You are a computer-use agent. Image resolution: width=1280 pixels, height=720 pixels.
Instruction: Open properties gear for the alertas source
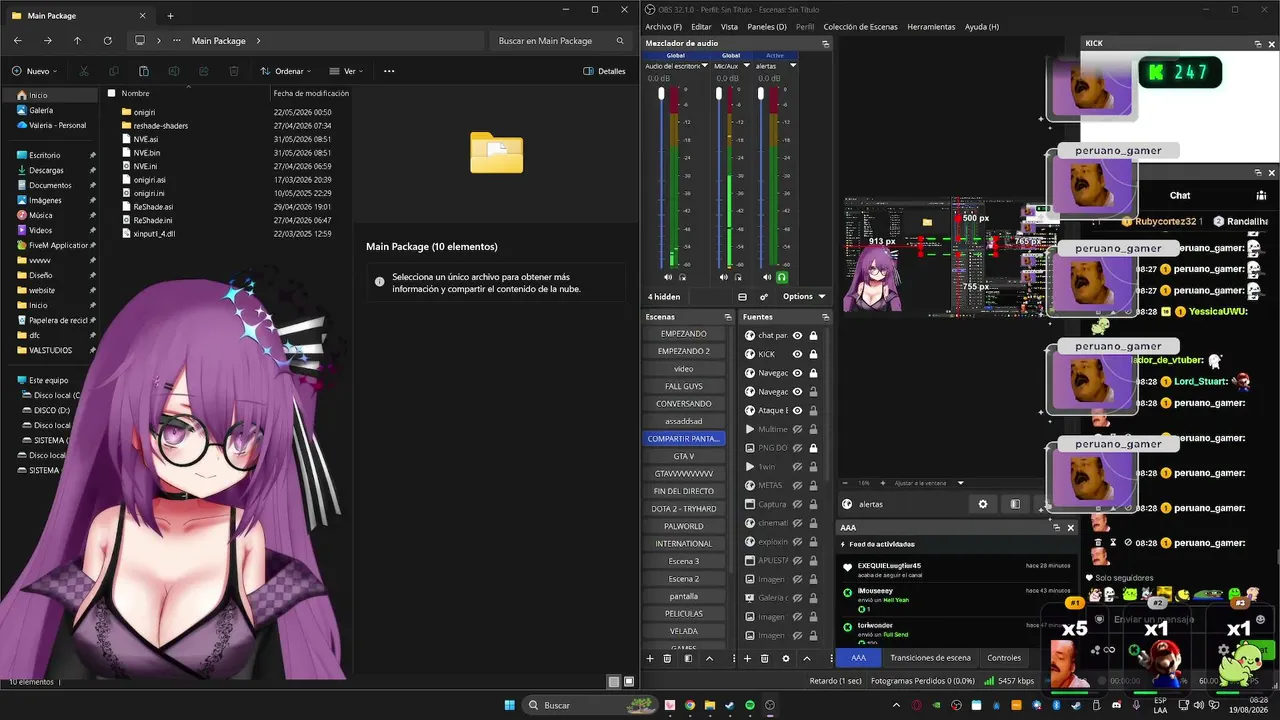click(983, 505)
